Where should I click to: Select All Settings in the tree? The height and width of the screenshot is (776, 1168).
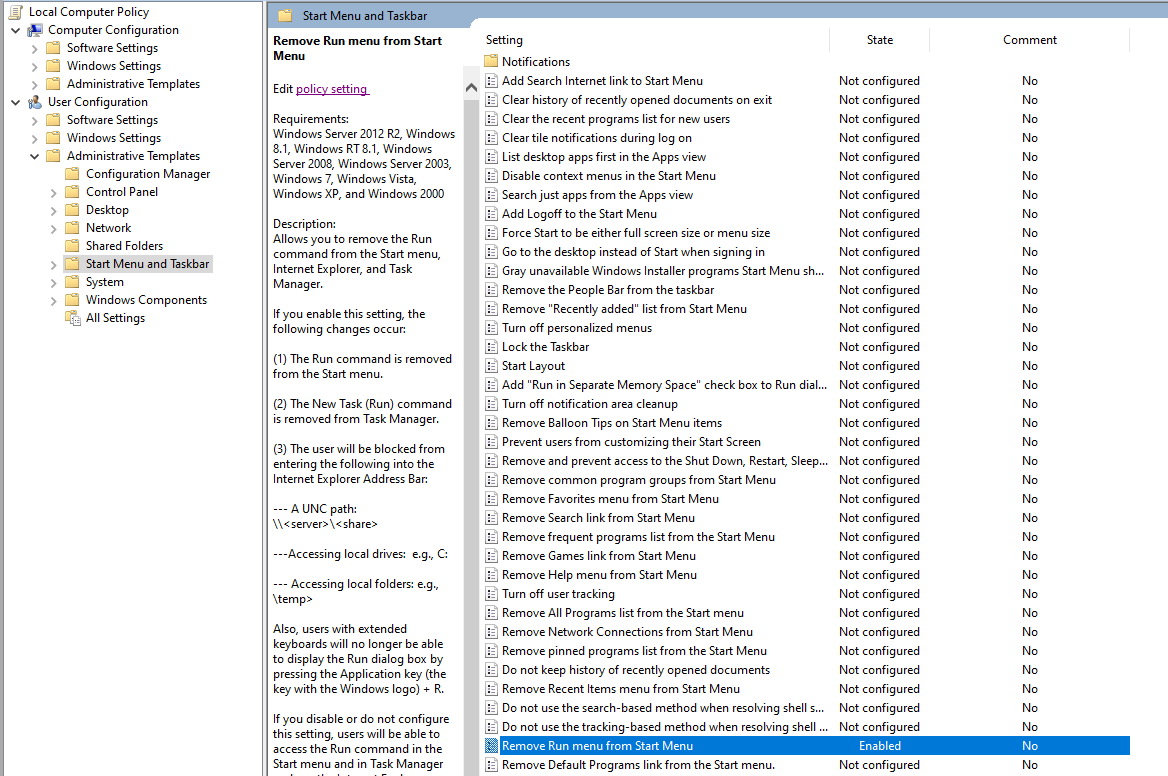click(115, 318)
